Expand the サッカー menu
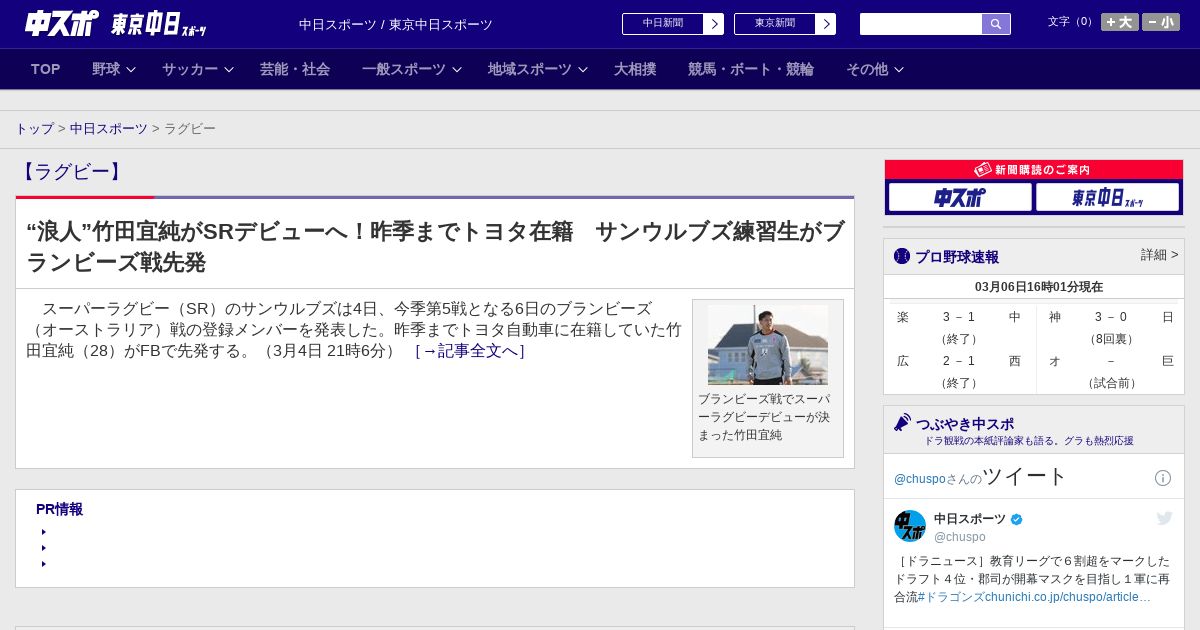Screen dimensions: 1200x630 click(198, 69)
